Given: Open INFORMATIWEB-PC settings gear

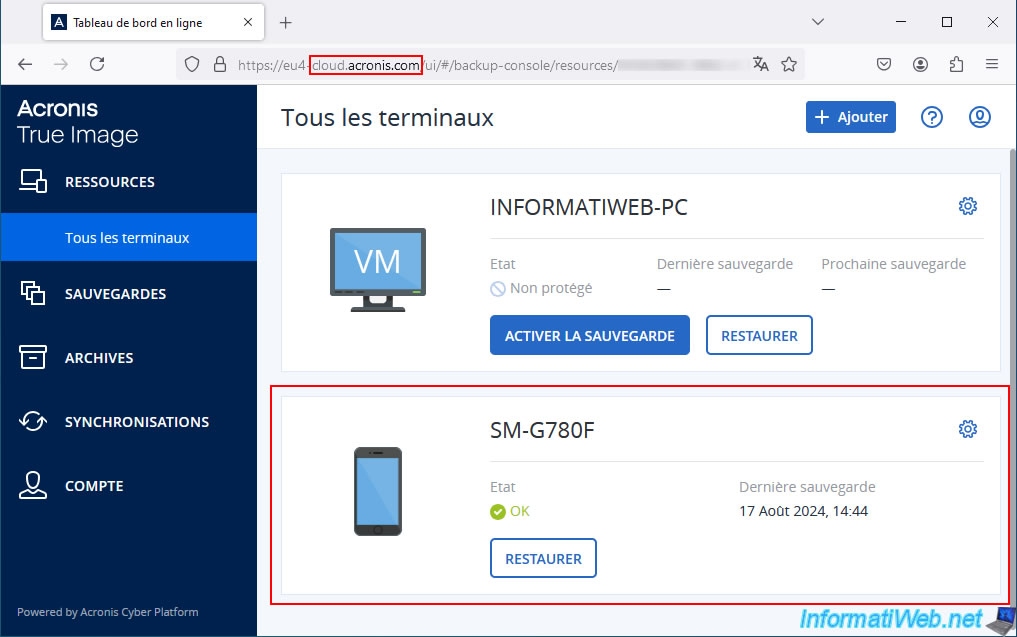Looking at the screenshot, I should [x=968, y=206].
